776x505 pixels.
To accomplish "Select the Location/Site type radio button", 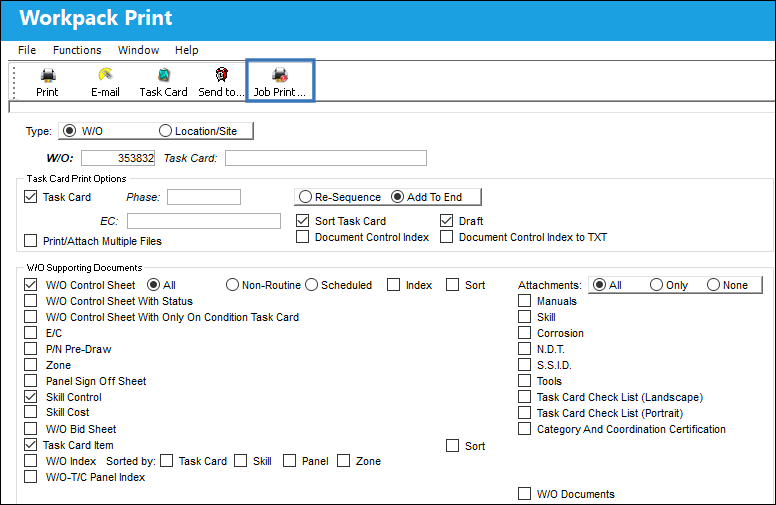I will click(165, 131).
